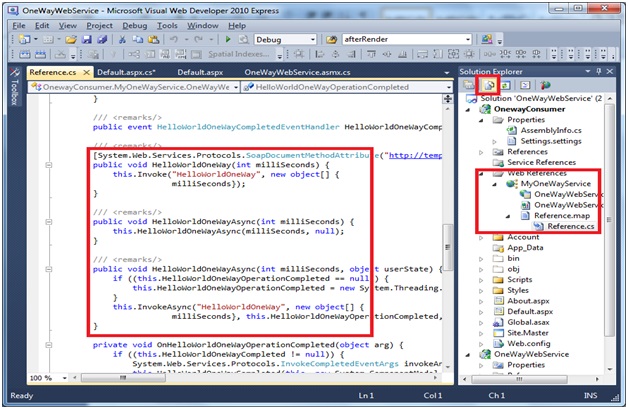This screenshot has width=628, height=409.
Task: Switch to the Default.aspx.cs* tab
Action: [x=127, y=73]
